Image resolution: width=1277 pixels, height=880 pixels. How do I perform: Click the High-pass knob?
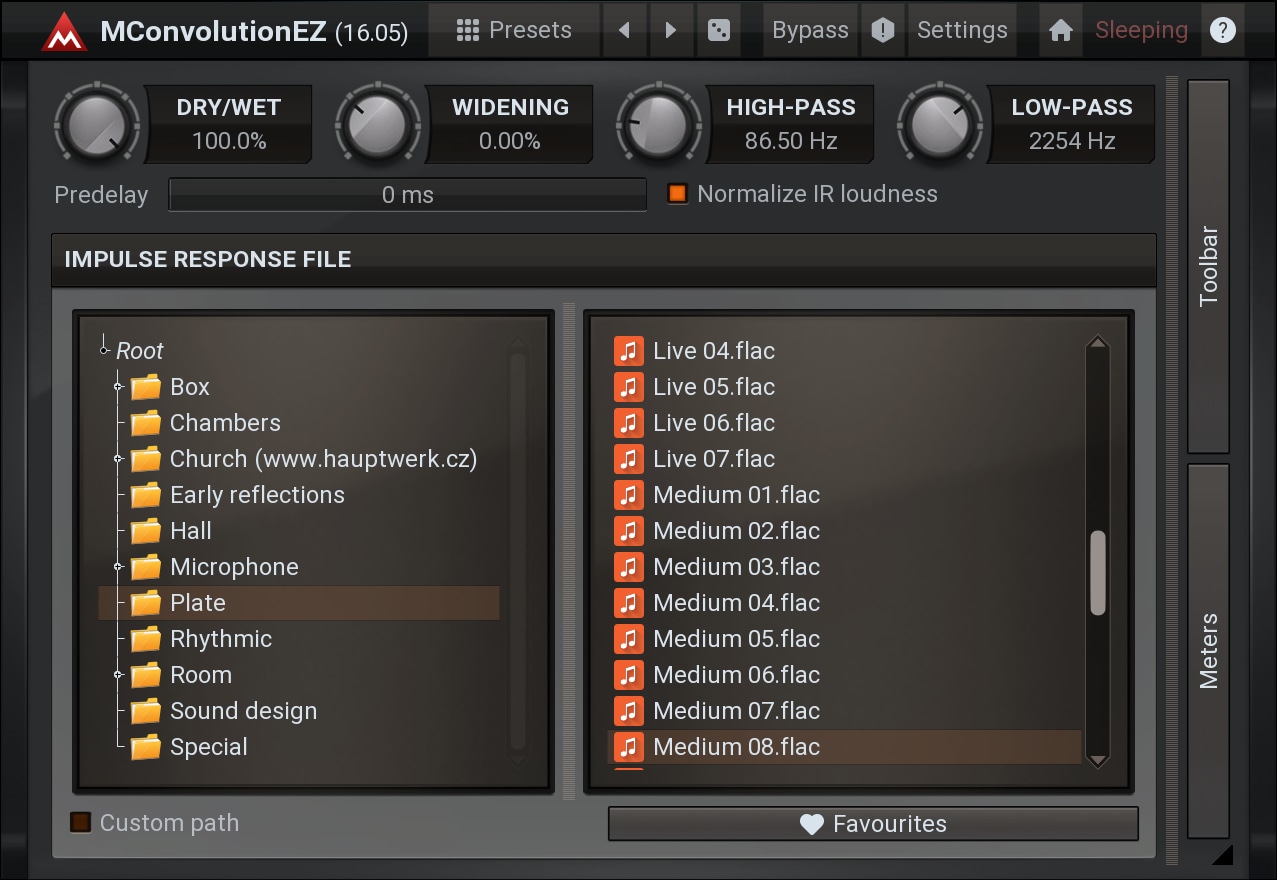pos(659,125)
